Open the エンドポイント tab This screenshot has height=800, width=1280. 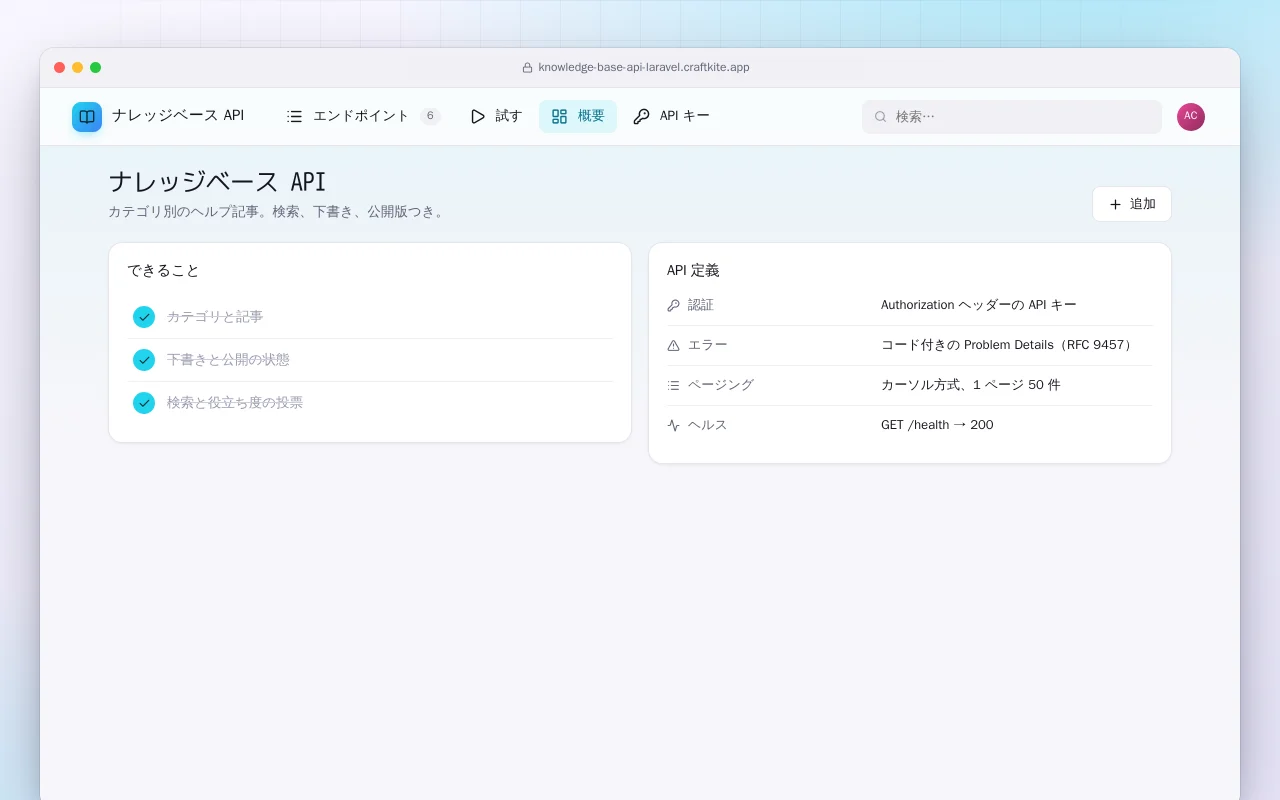coord(363,116)
